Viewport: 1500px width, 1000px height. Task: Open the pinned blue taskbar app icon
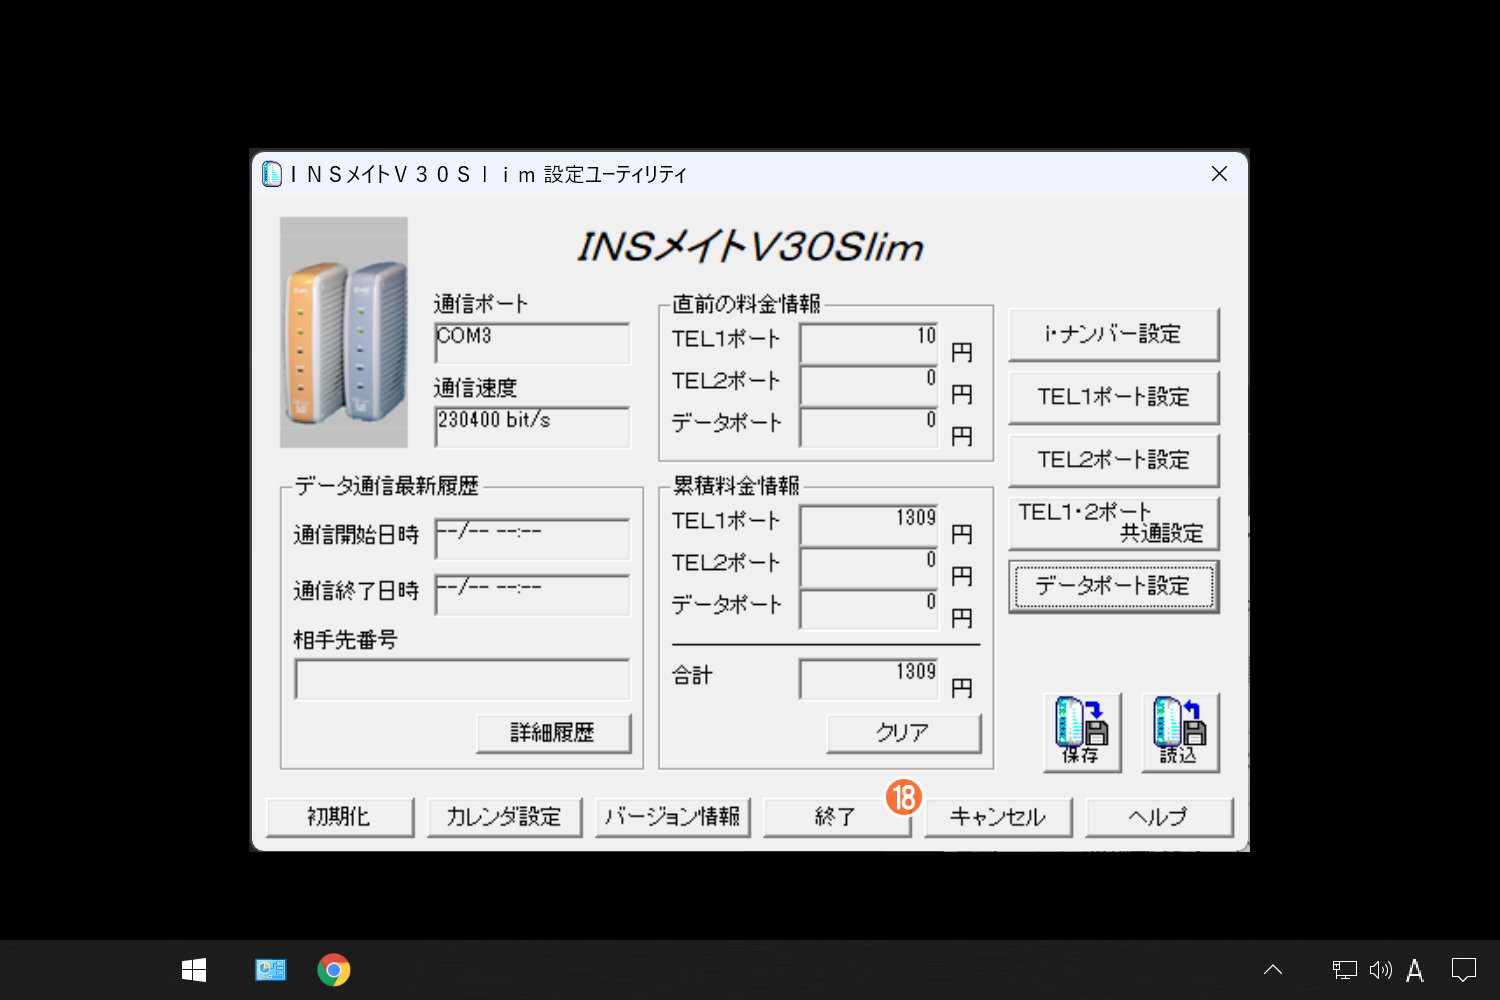coord(271,970)
